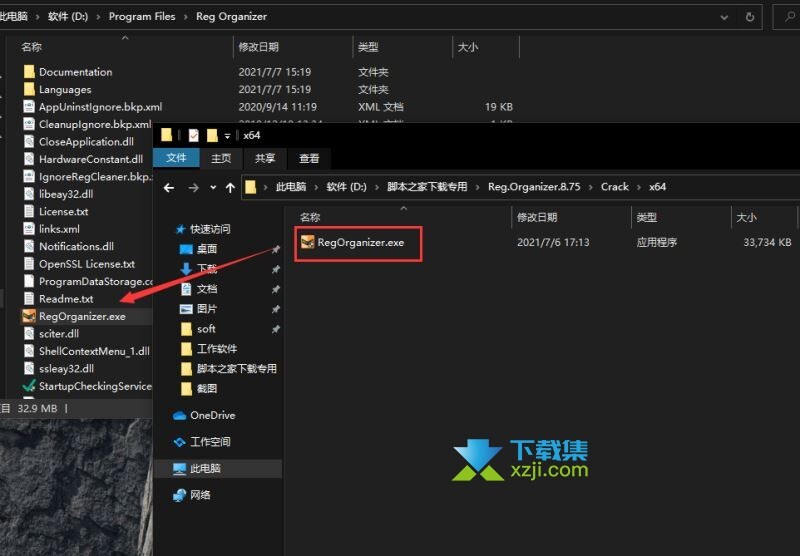The image size is (800, 556).
Task: Go back with the left arrow
Action: tap(169, 188)
